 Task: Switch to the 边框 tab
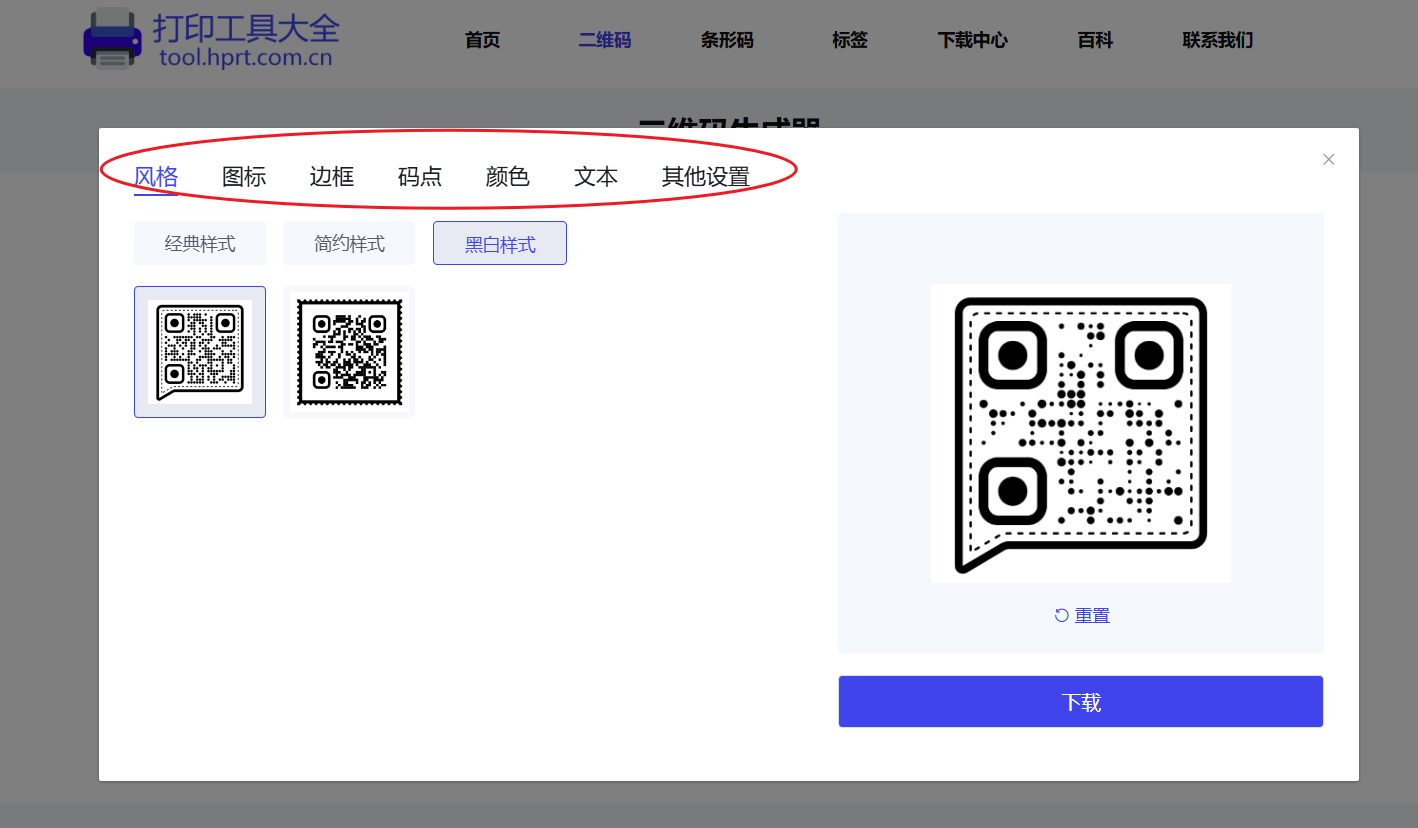tap(332, 177)
